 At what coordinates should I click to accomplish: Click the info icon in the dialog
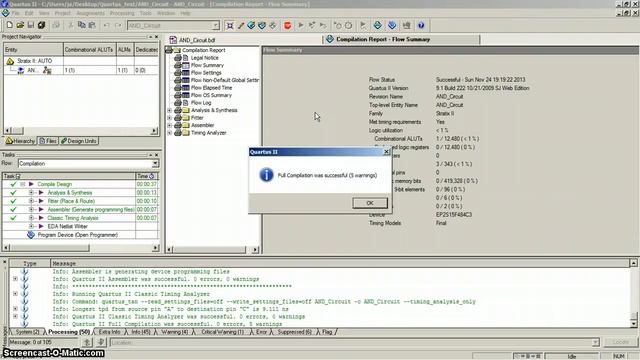pyautogui.click(x=266, y=175)
